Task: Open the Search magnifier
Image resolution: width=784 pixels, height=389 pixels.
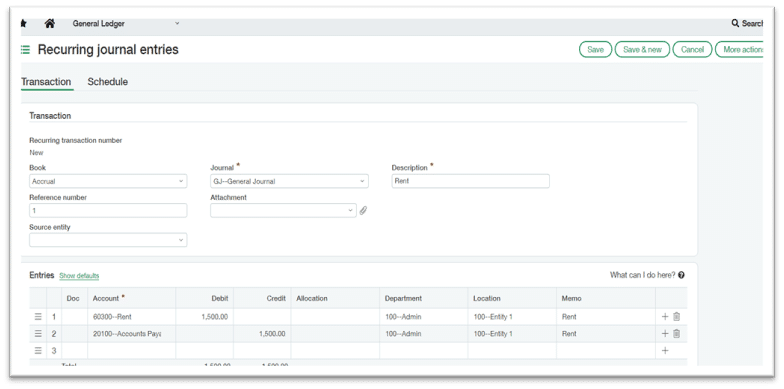Action: [735, 24]
